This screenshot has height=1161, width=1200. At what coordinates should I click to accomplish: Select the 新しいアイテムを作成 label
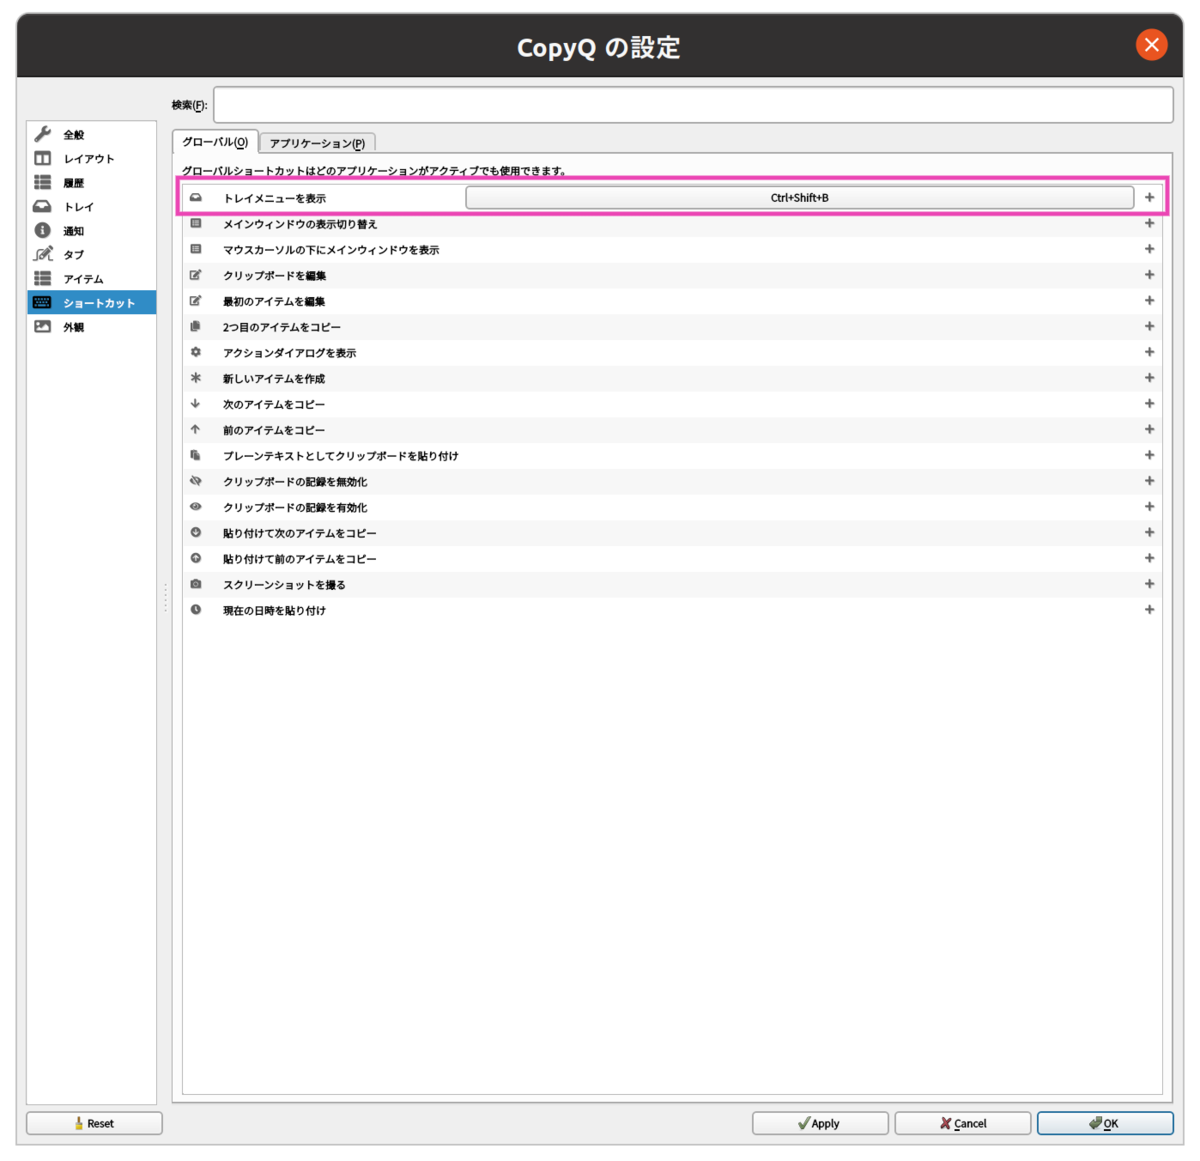point(274,379)
